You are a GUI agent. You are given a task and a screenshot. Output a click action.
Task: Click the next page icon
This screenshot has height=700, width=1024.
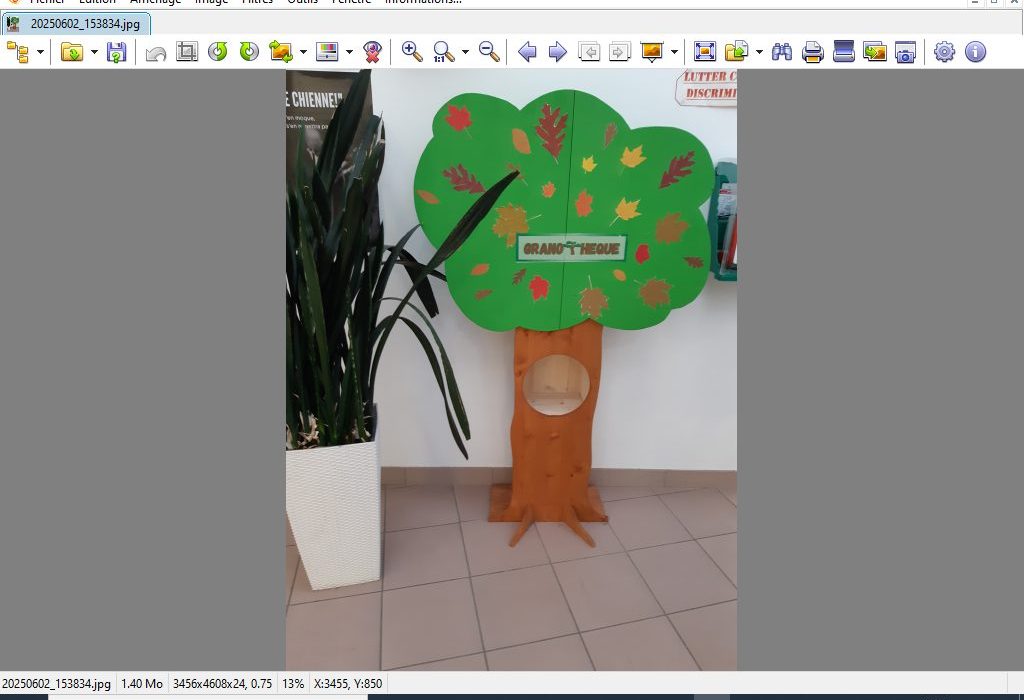(620, 52)
